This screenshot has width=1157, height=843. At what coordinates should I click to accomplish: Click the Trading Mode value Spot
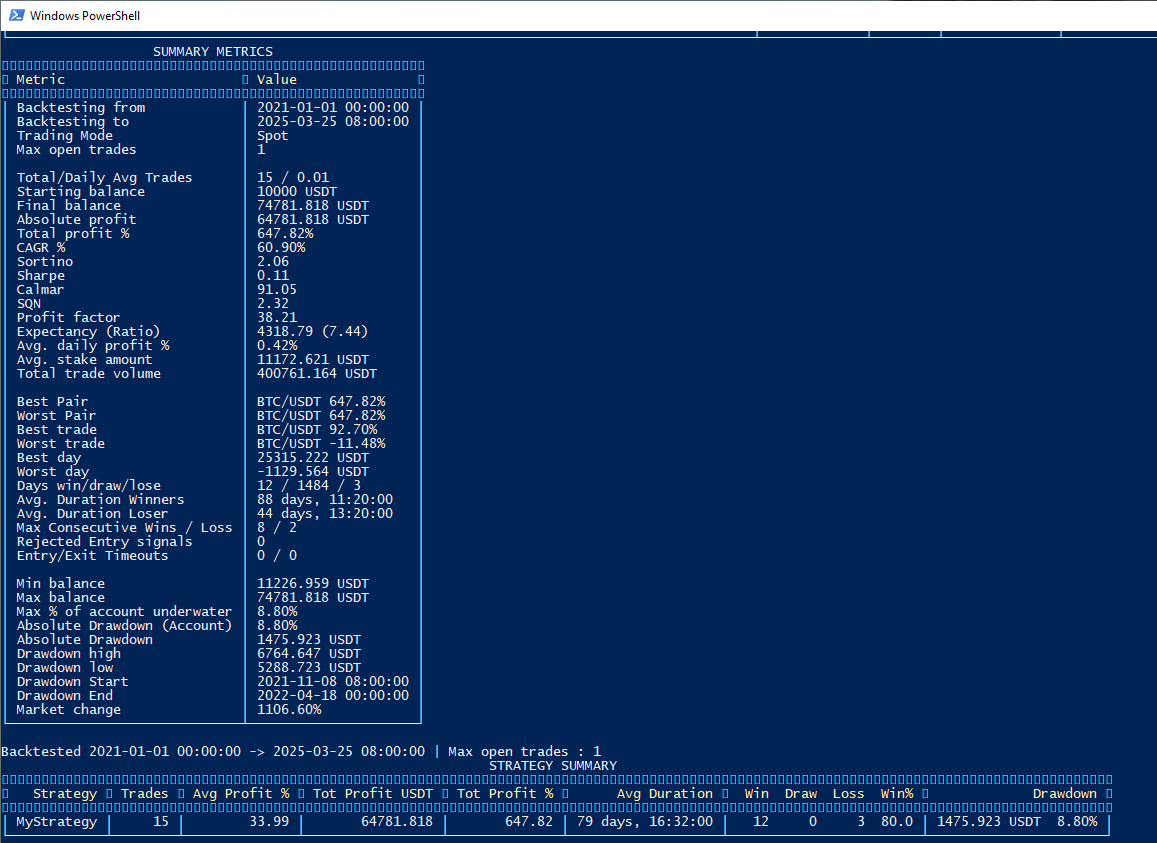(272, 136)
